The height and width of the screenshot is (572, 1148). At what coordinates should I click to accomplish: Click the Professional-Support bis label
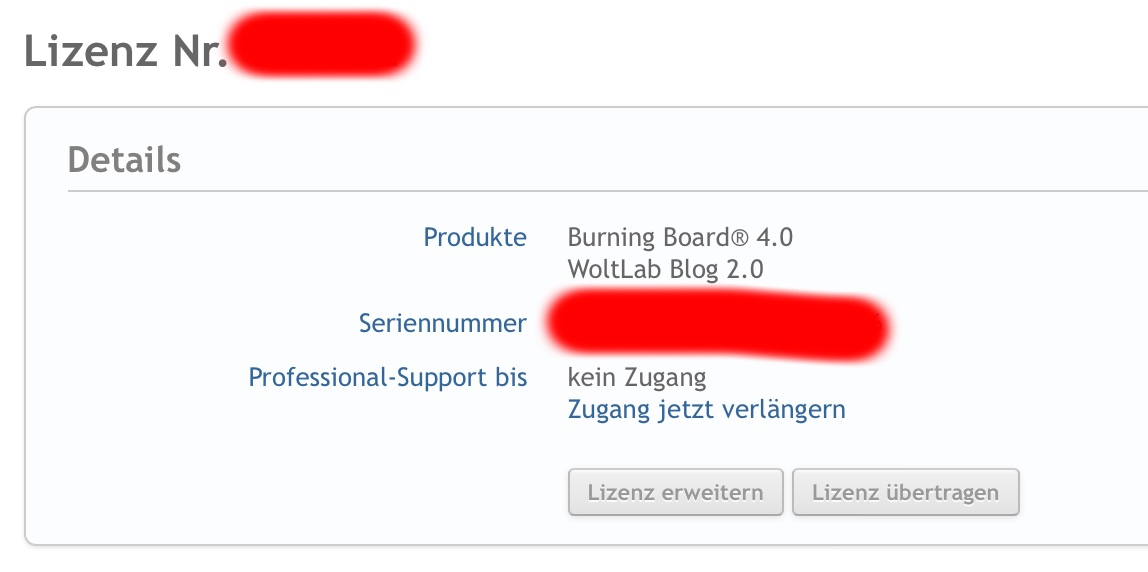(388, 378)
